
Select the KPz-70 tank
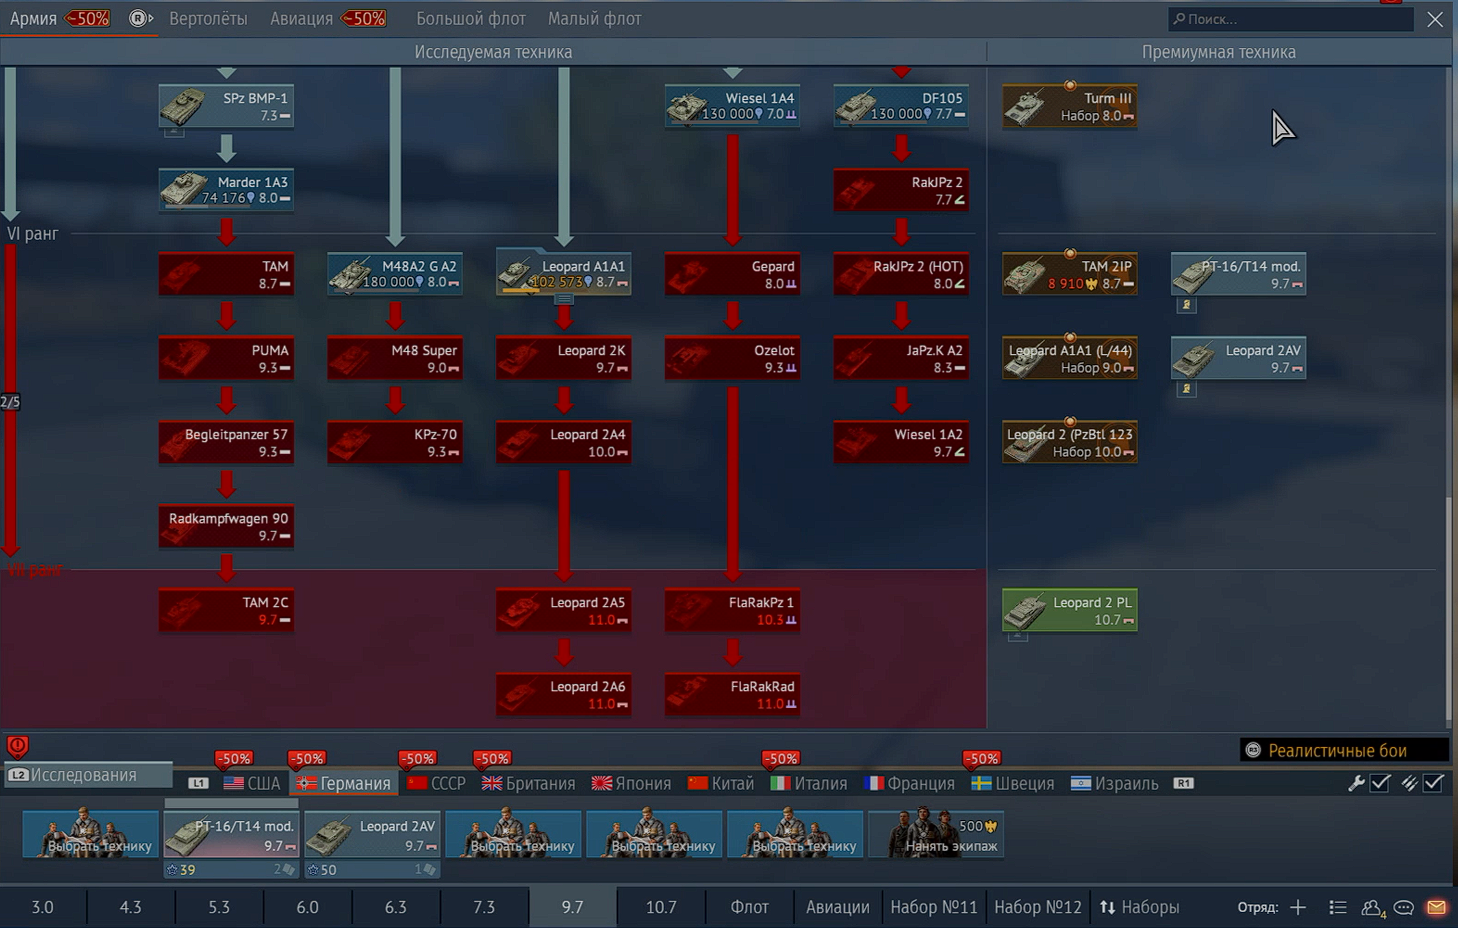(395, 442)
